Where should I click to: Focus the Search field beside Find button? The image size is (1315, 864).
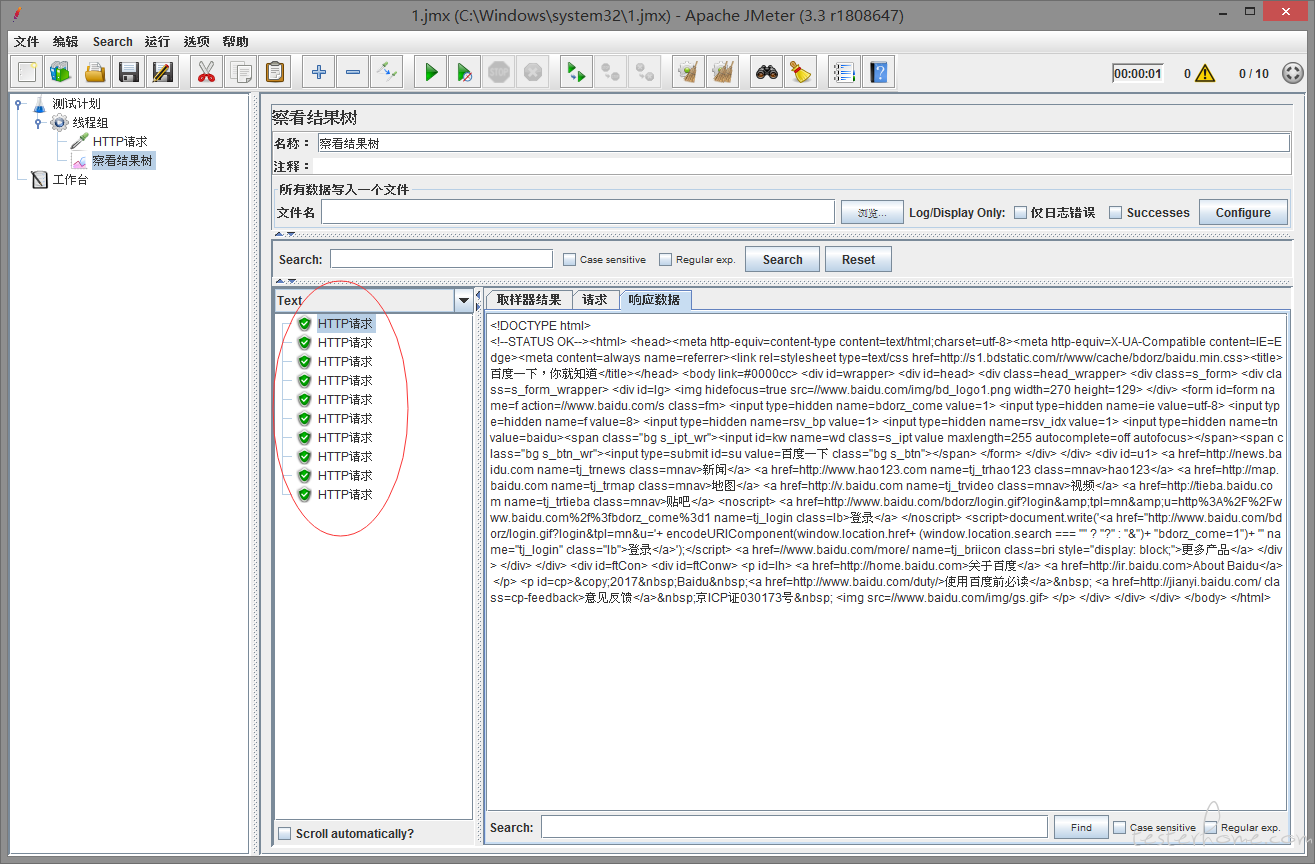tap(794, 827)
